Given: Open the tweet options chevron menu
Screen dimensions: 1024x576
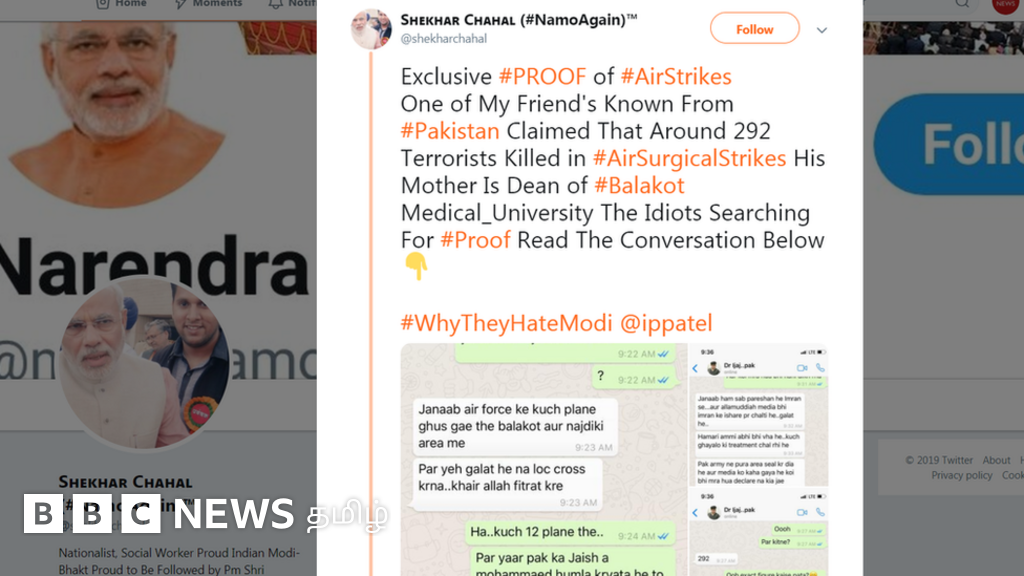Looking at the screenshot, I should pyautogui.click(x=822, y=30).
